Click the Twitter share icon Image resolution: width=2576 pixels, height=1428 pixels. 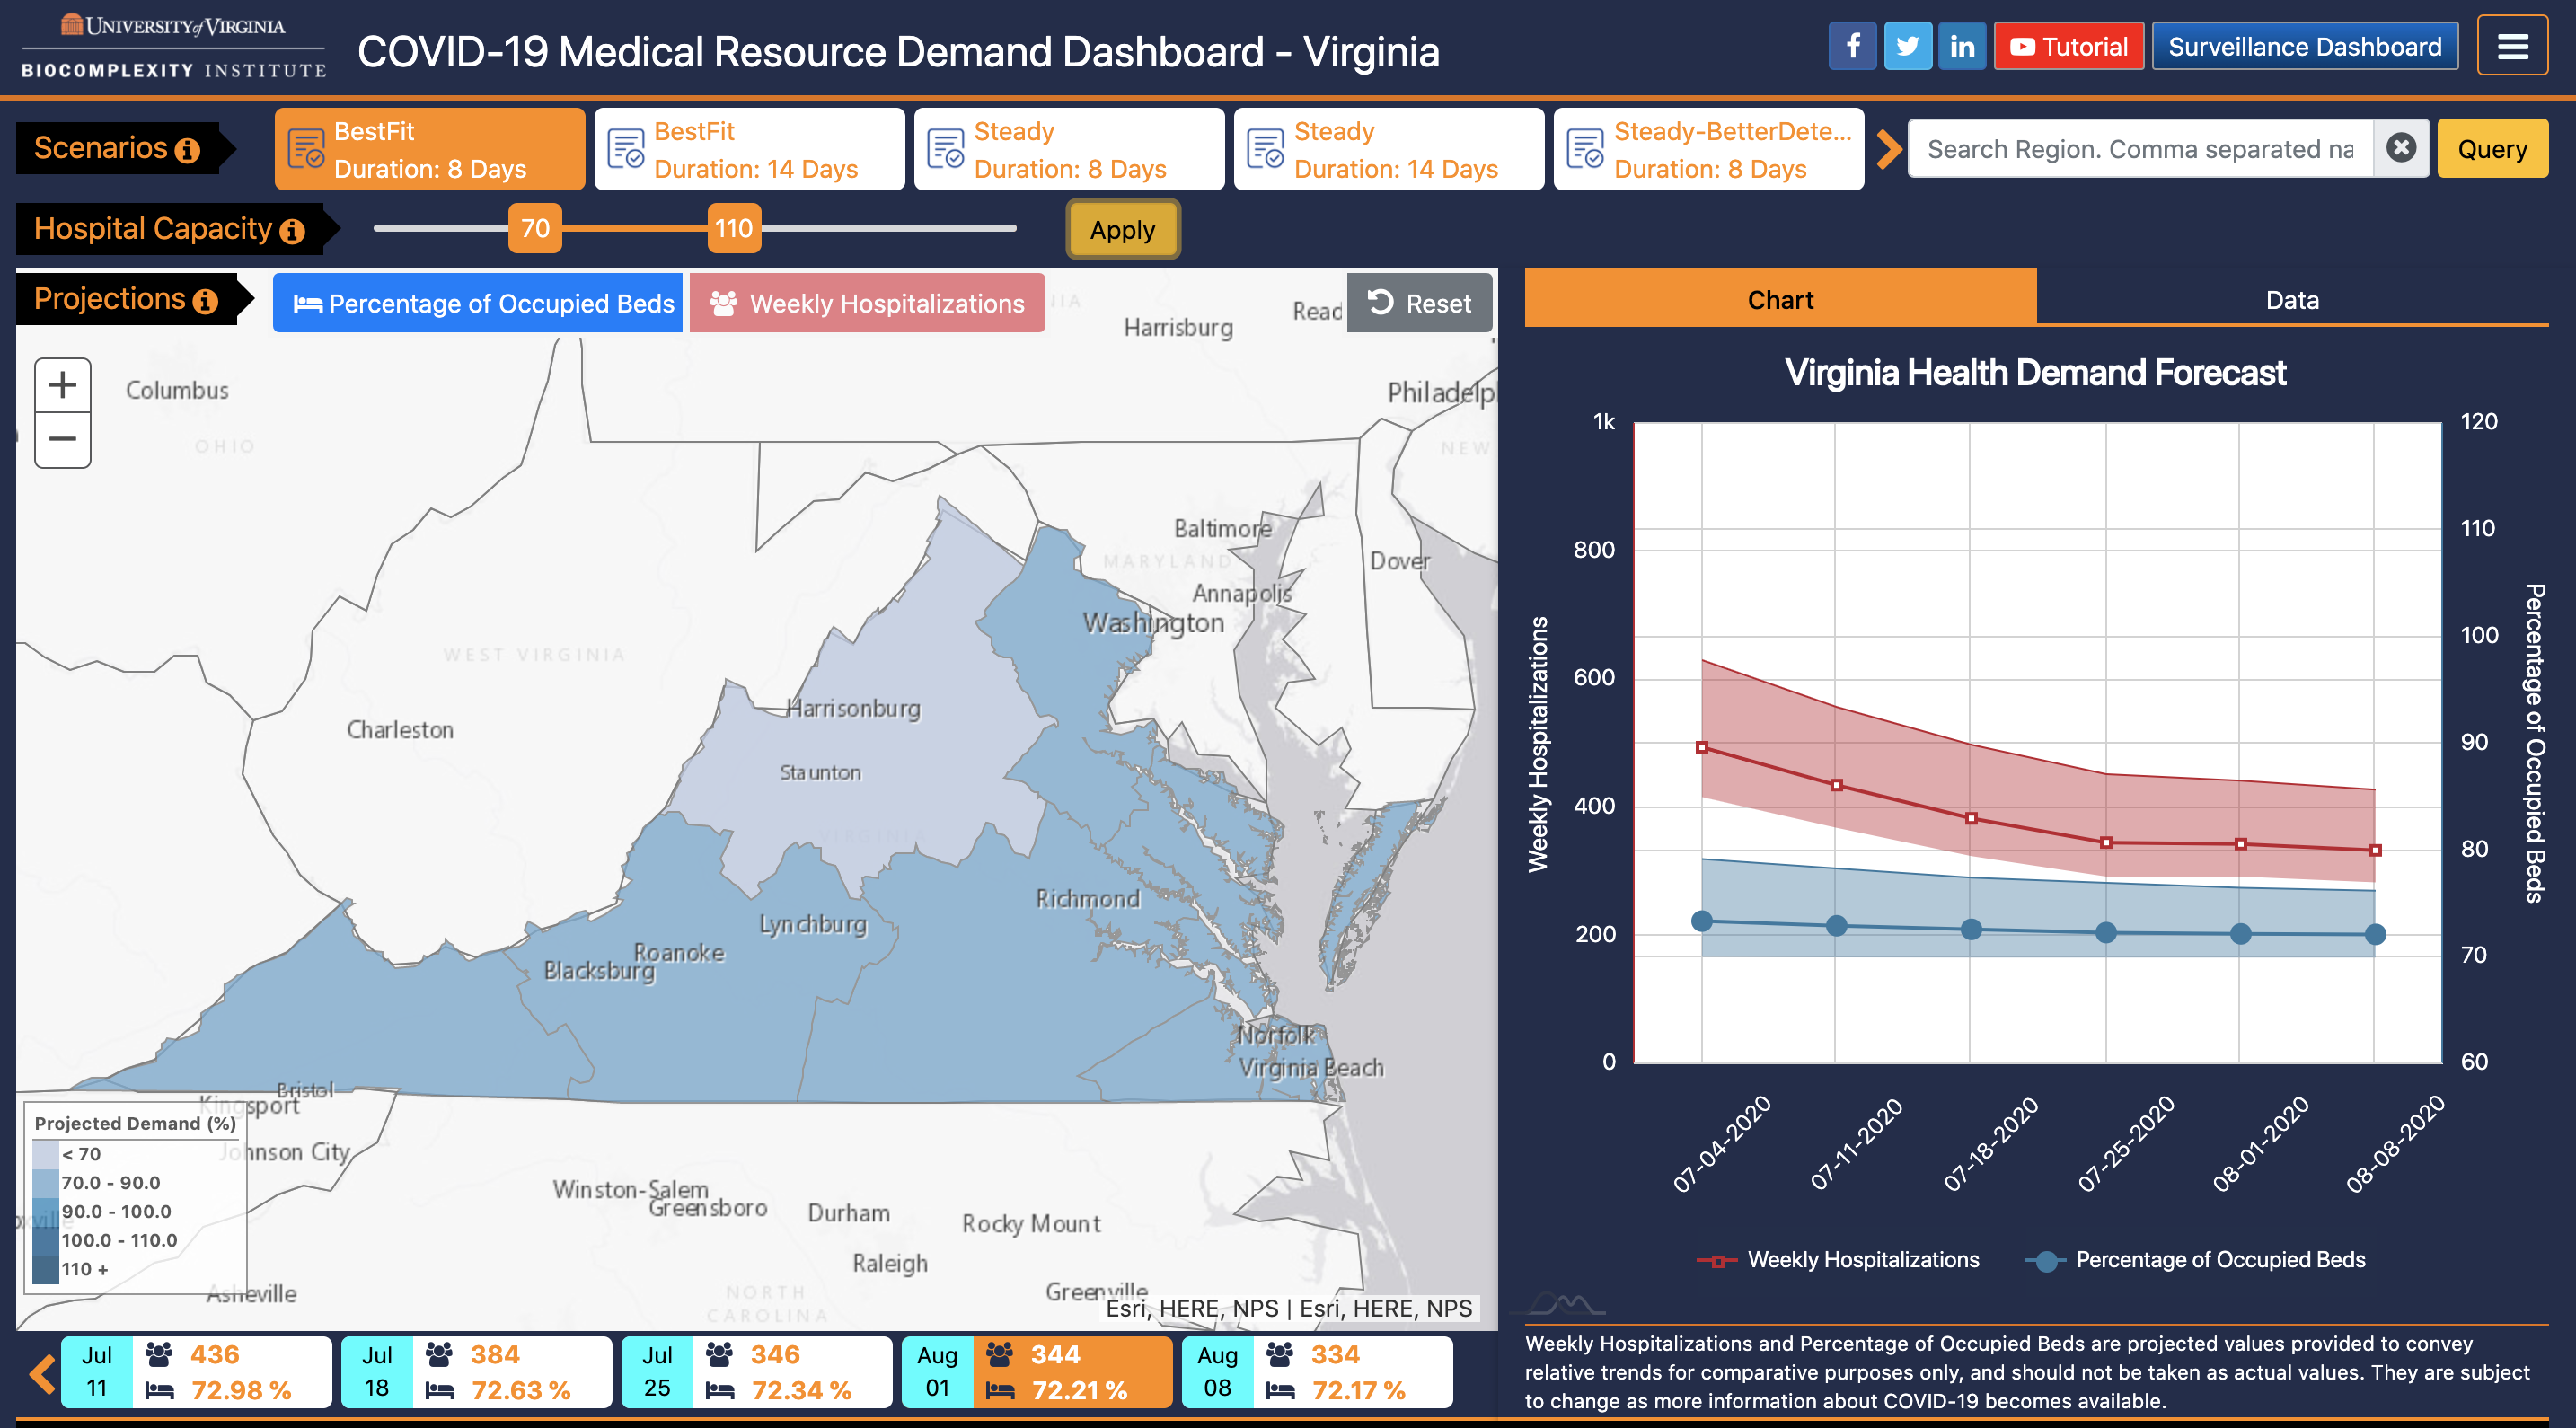[1908, 46]
